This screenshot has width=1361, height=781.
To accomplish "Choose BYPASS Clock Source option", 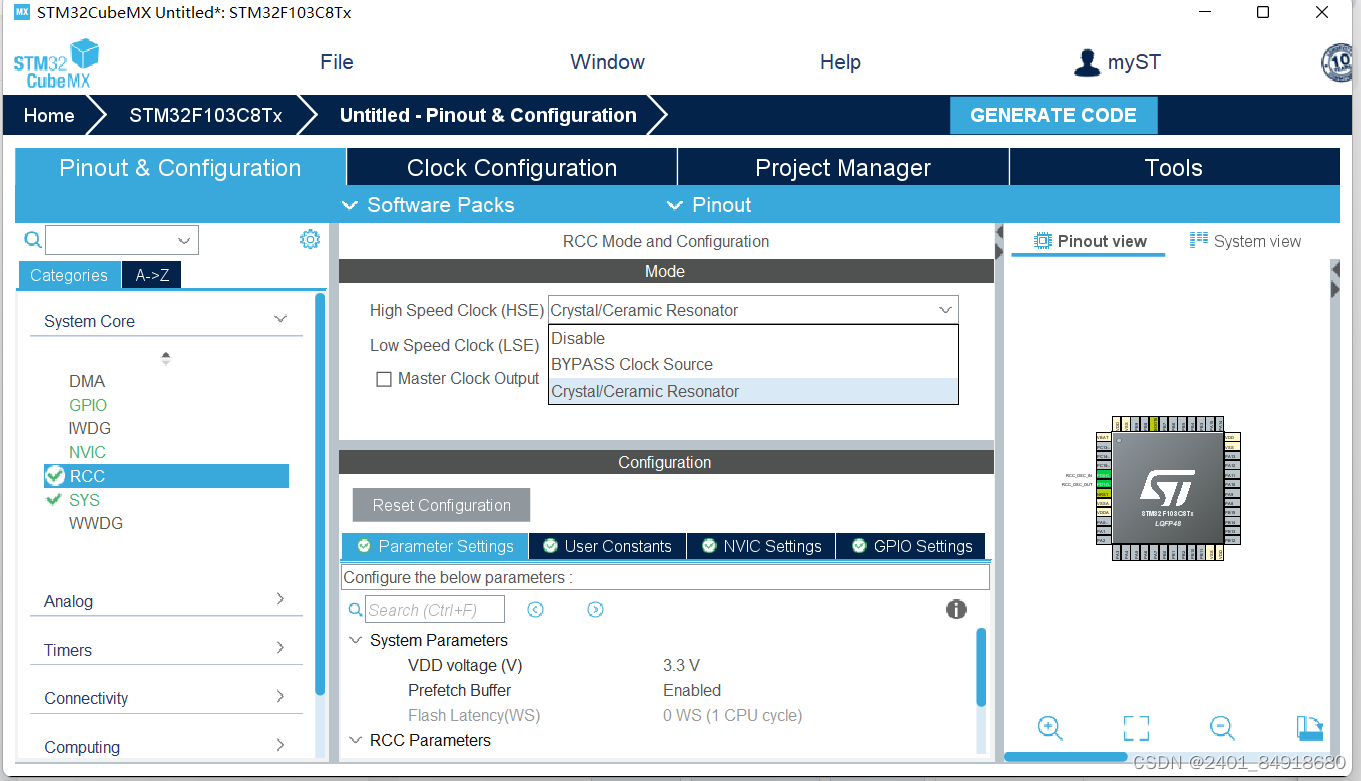I will 753,364.
